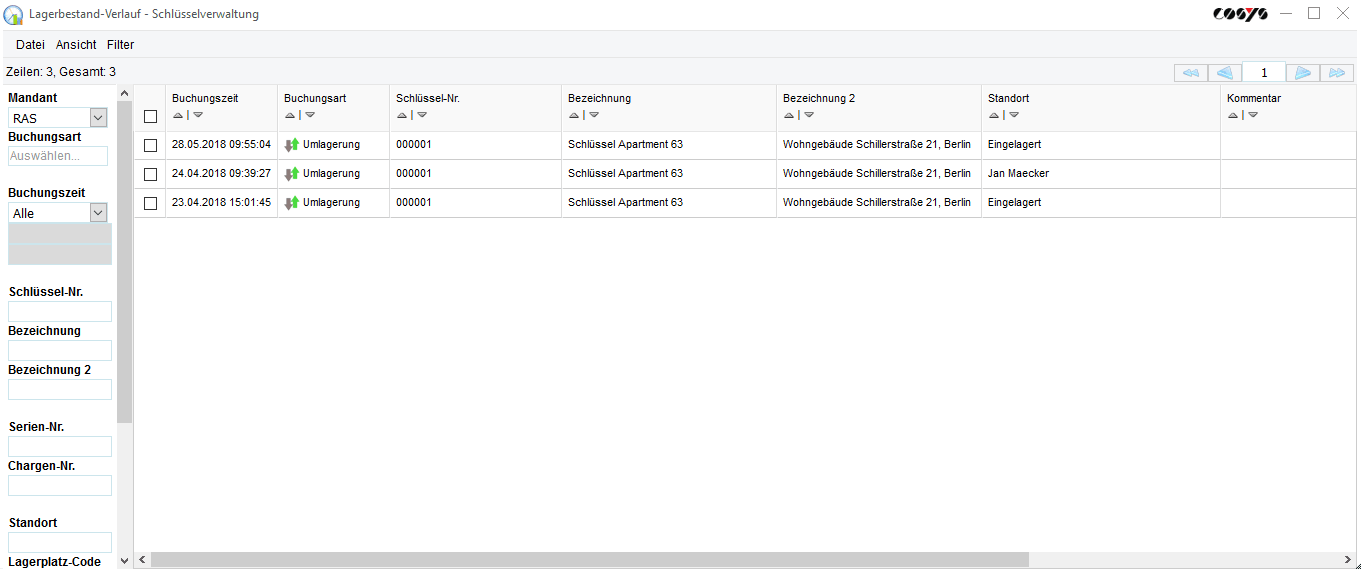Sort Kommentar column descending
This screenshot has height=569, width=1361.
point(1252,115)
